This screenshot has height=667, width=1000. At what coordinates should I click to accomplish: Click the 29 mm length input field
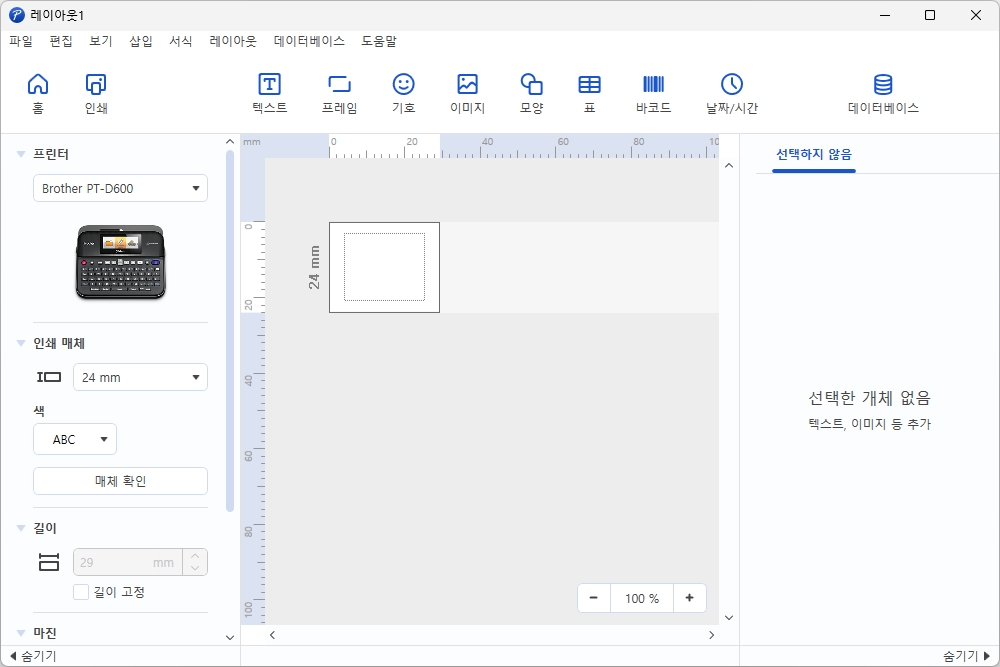click(x=128, y=562)
